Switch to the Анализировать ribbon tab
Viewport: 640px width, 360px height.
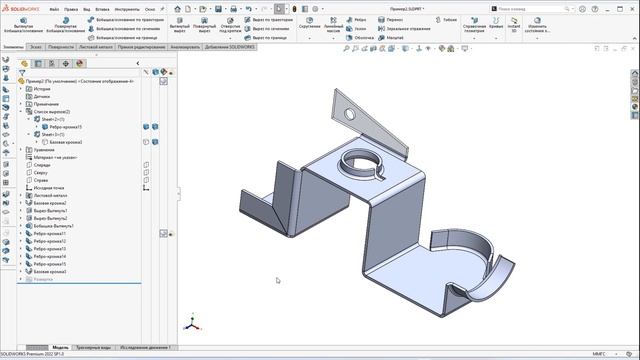(x=185, y=47)
